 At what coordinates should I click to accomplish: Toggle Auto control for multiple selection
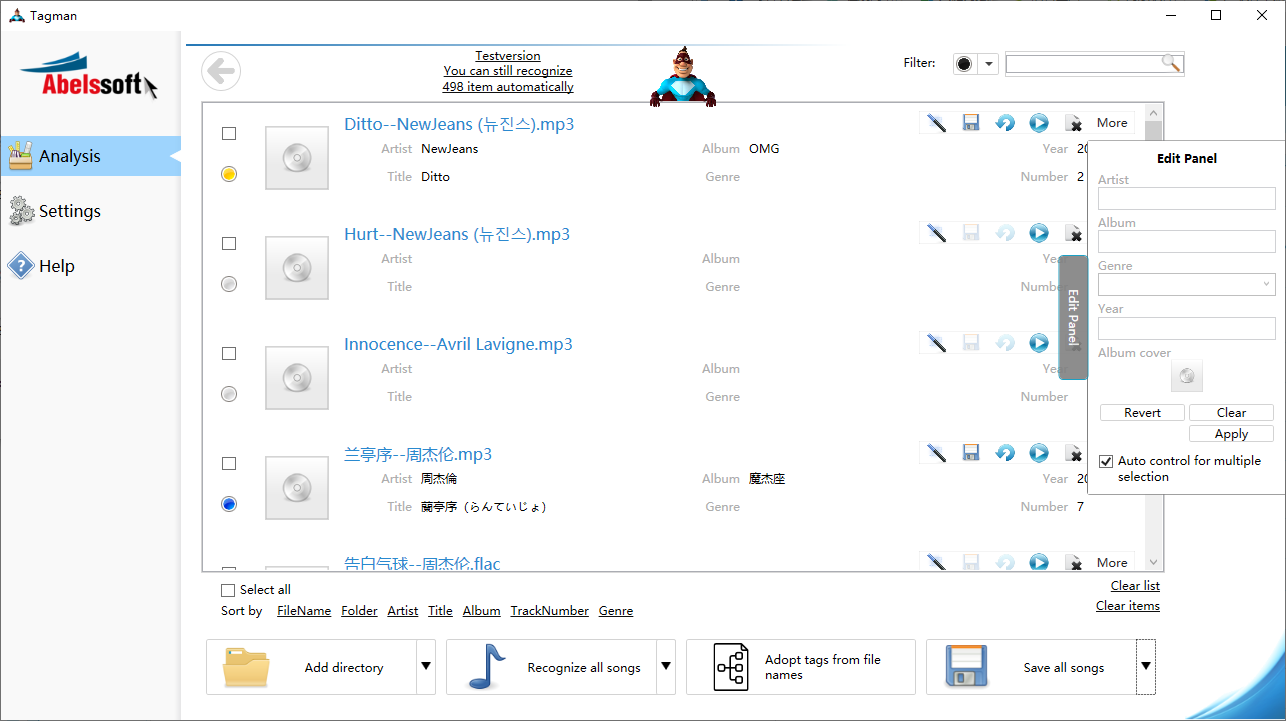[1105, 461]
